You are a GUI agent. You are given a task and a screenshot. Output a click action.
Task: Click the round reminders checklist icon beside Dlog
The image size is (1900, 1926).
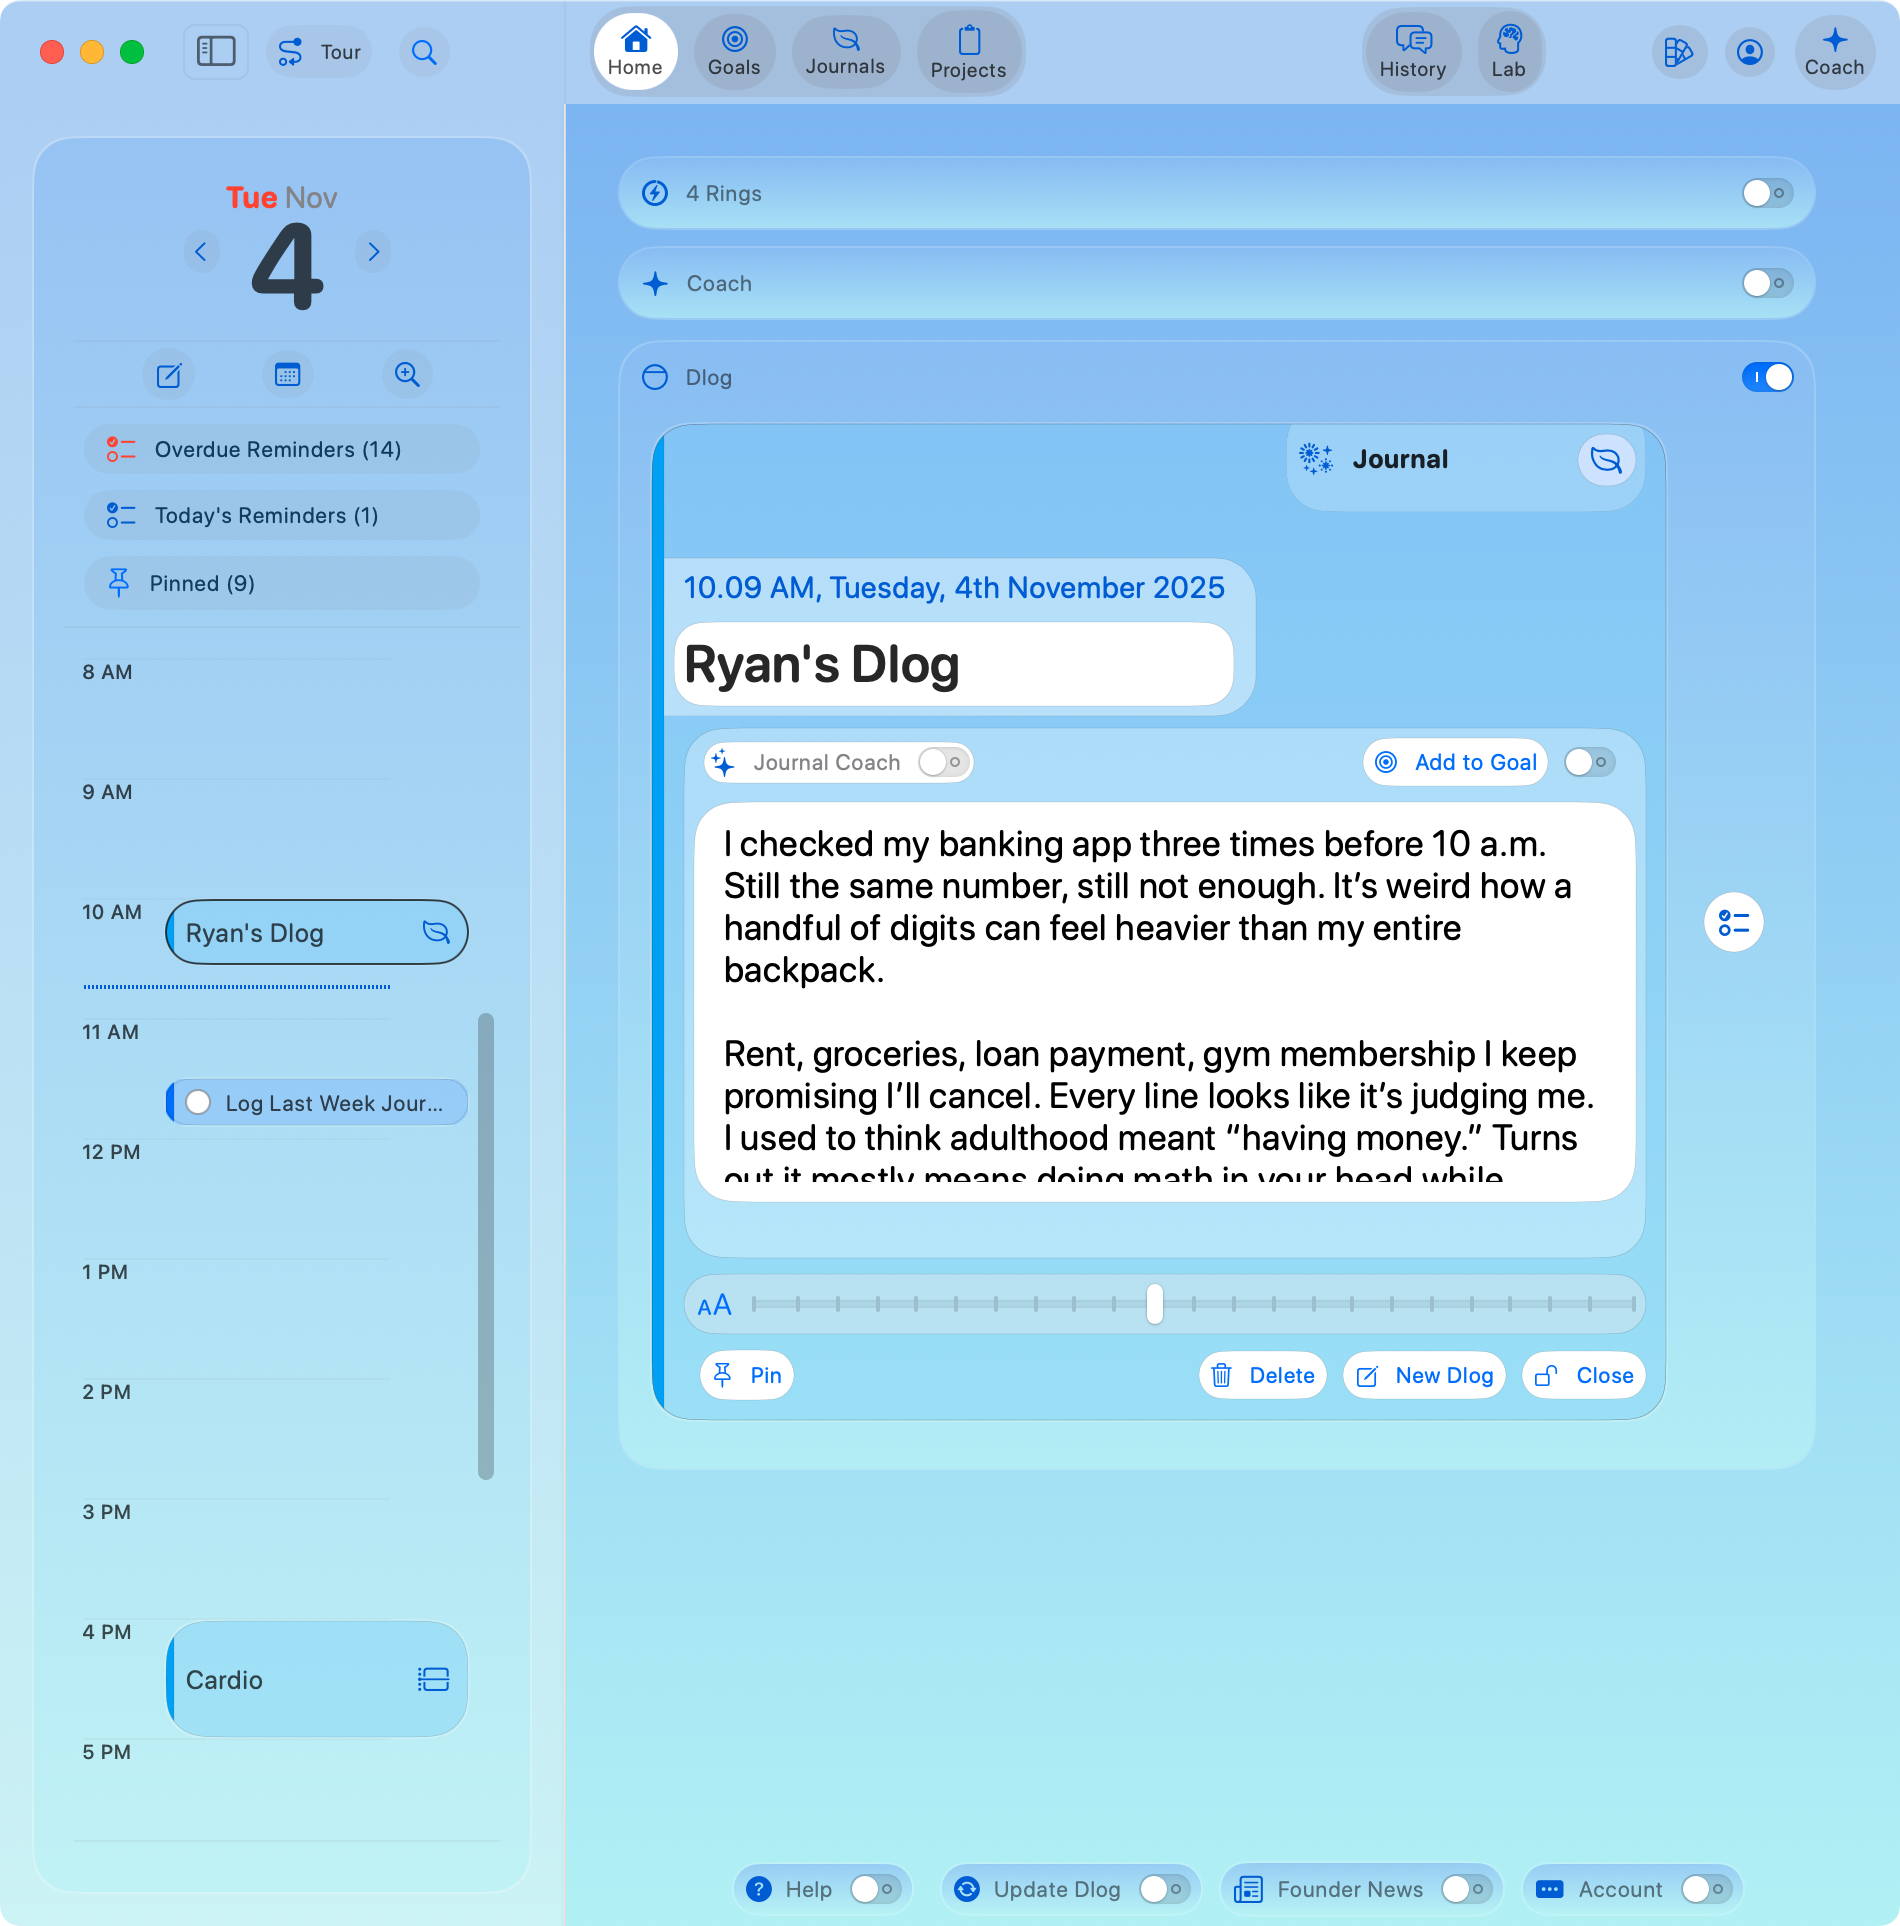coord(1733,922)
